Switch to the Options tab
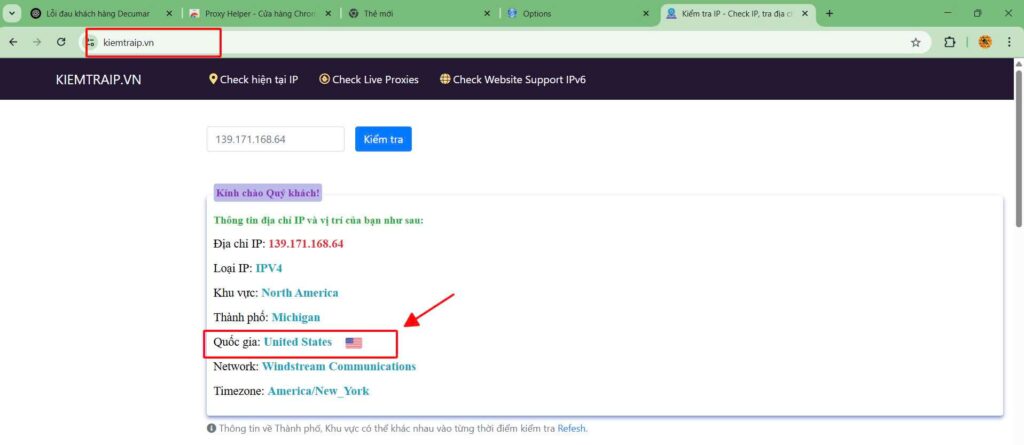The height and width of the screenshot is (445, 1024). 579,13
